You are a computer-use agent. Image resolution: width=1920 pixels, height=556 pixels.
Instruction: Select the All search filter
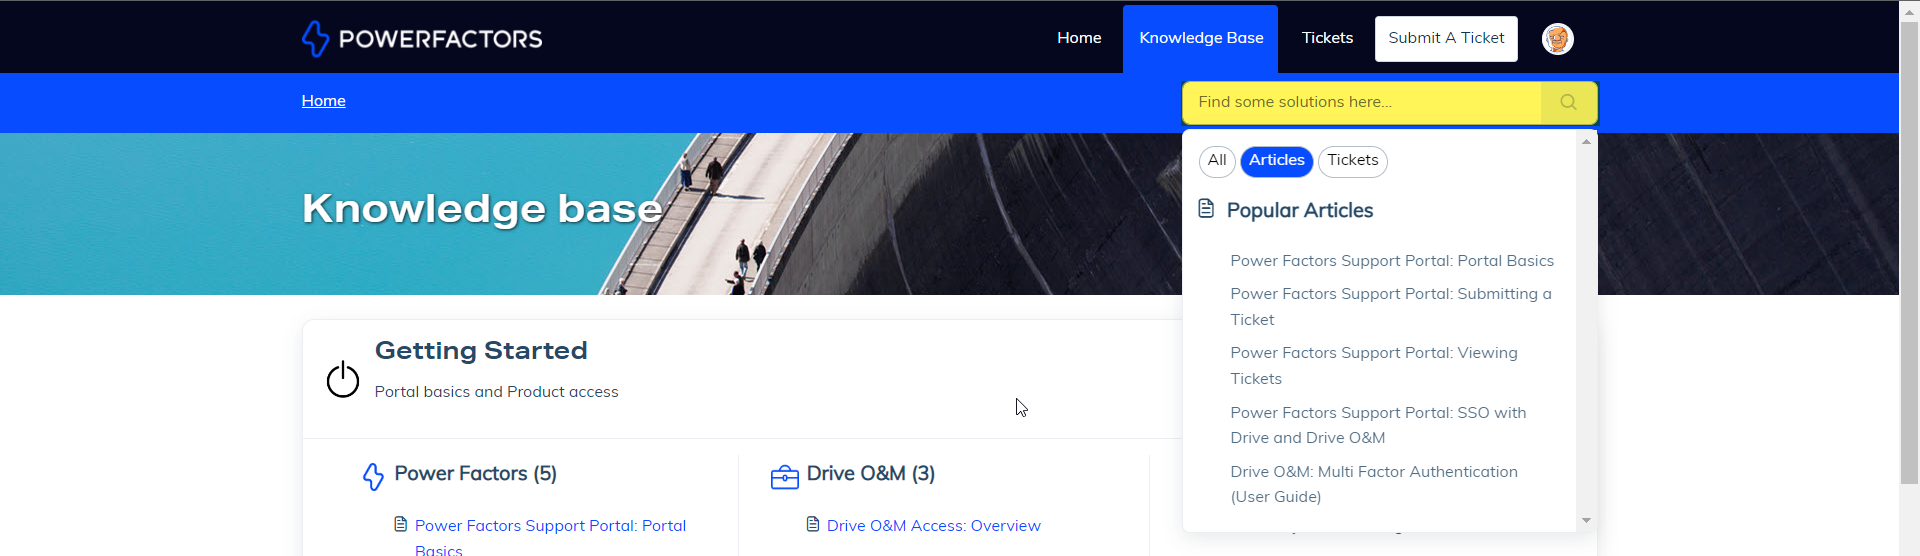tap(1217, 161)
